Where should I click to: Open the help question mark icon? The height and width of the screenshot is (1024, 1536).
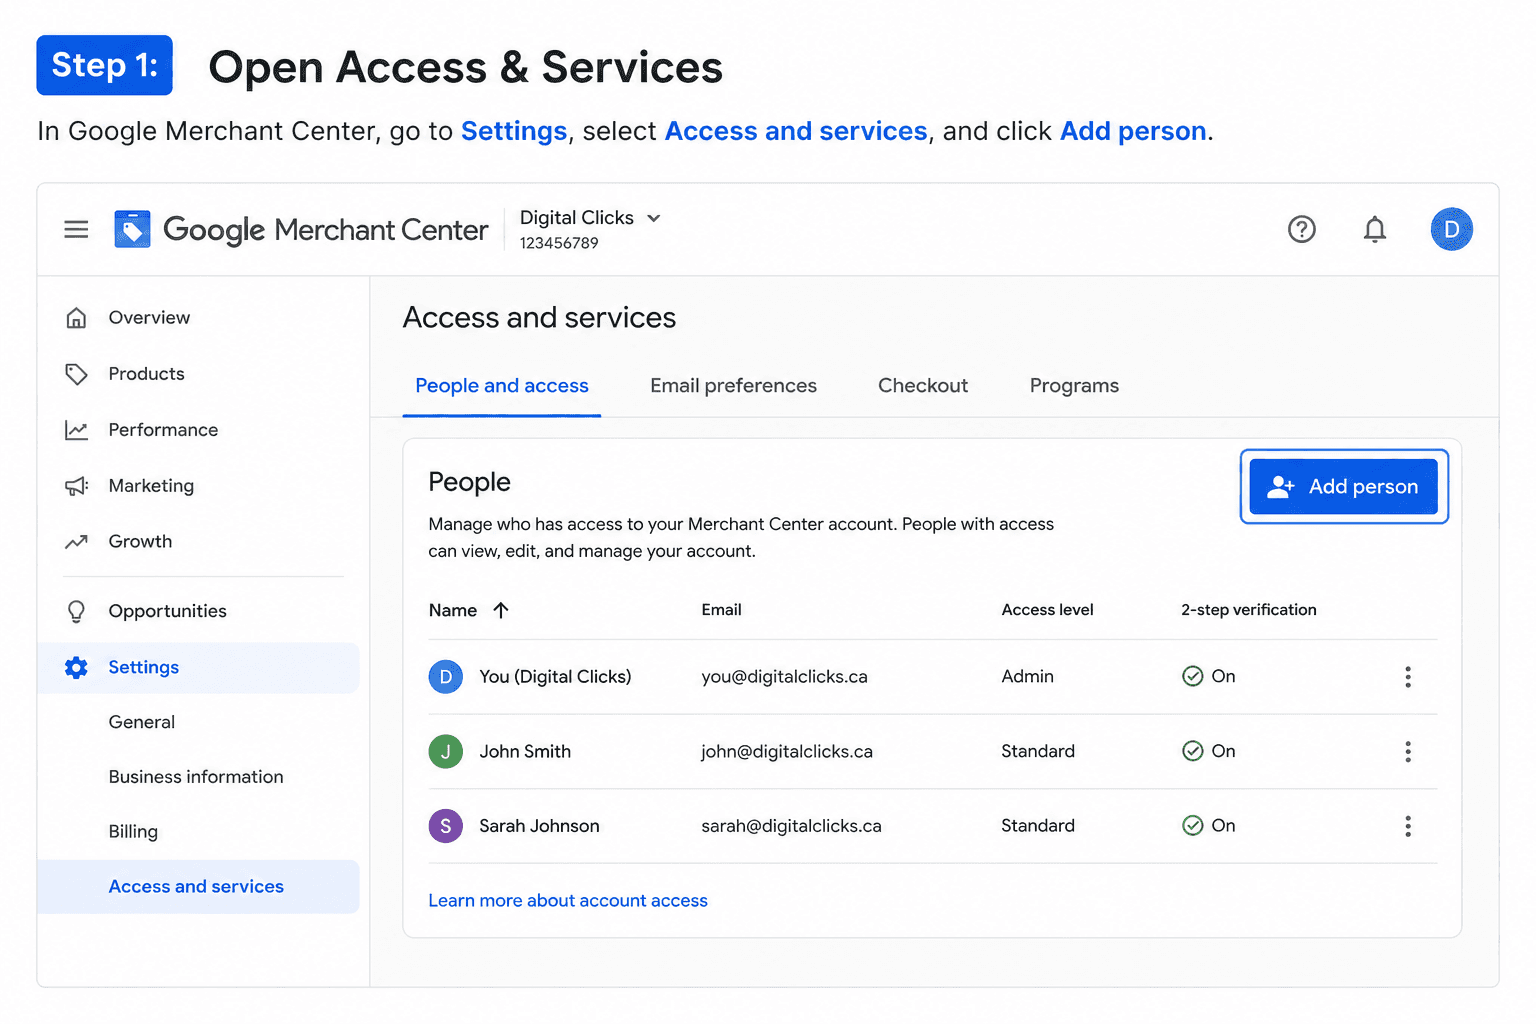tap(1301, 230)
